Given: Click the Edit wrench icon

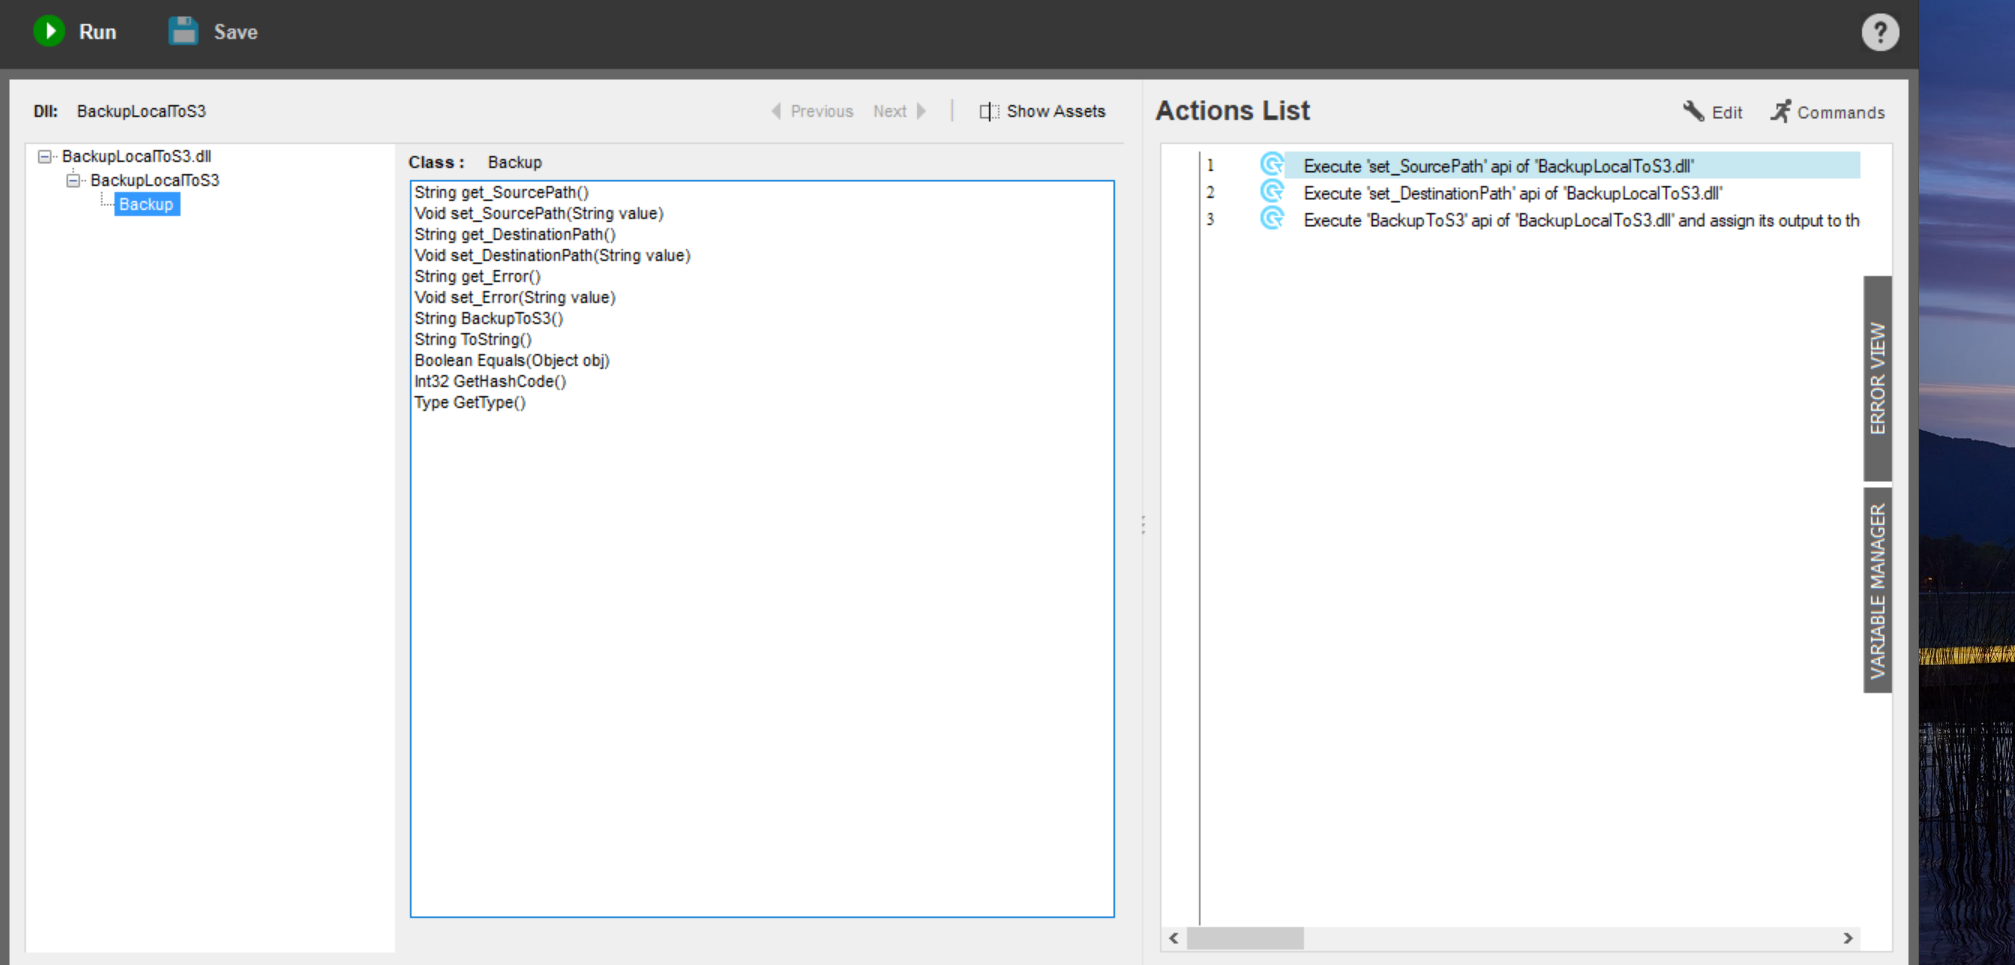Looking at the screenshot, I should coord(1693,111).
